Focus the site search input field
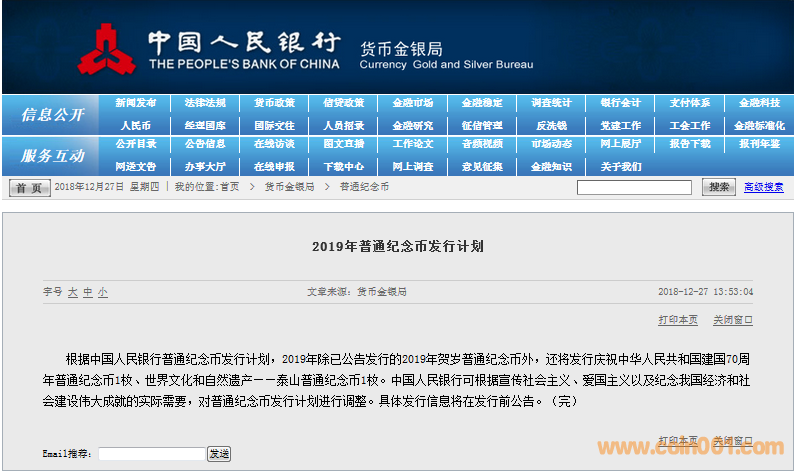This screenshot has width=797, height=474. pos(634,187)
